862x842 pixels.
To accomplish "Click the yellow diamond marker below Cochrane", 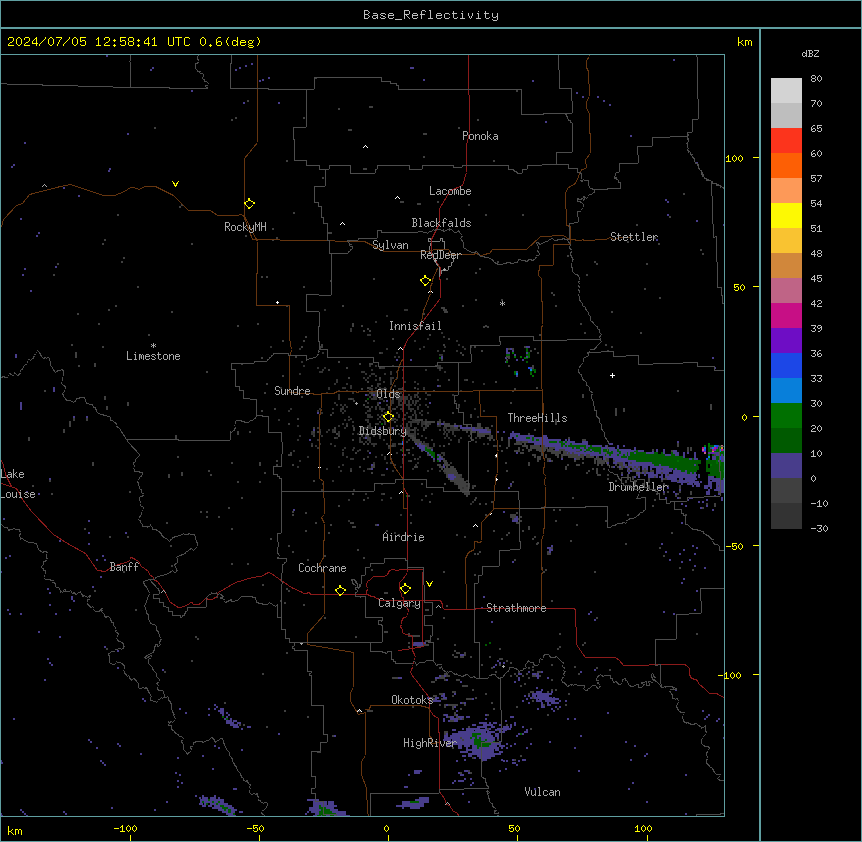I will click(x=340, y=590).
